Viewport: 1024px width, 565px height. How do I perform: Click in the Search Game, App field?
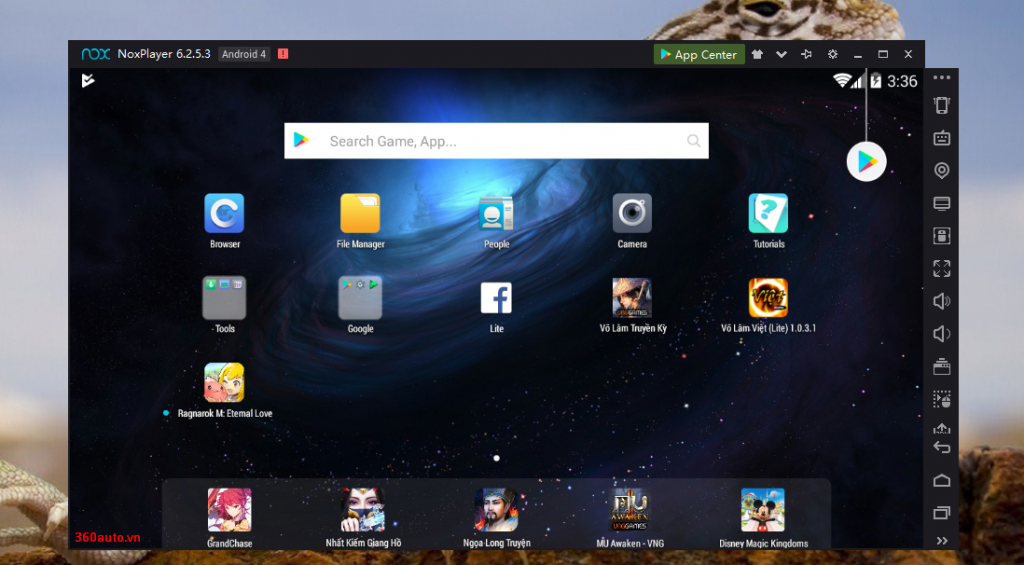[x=496, y=140]
